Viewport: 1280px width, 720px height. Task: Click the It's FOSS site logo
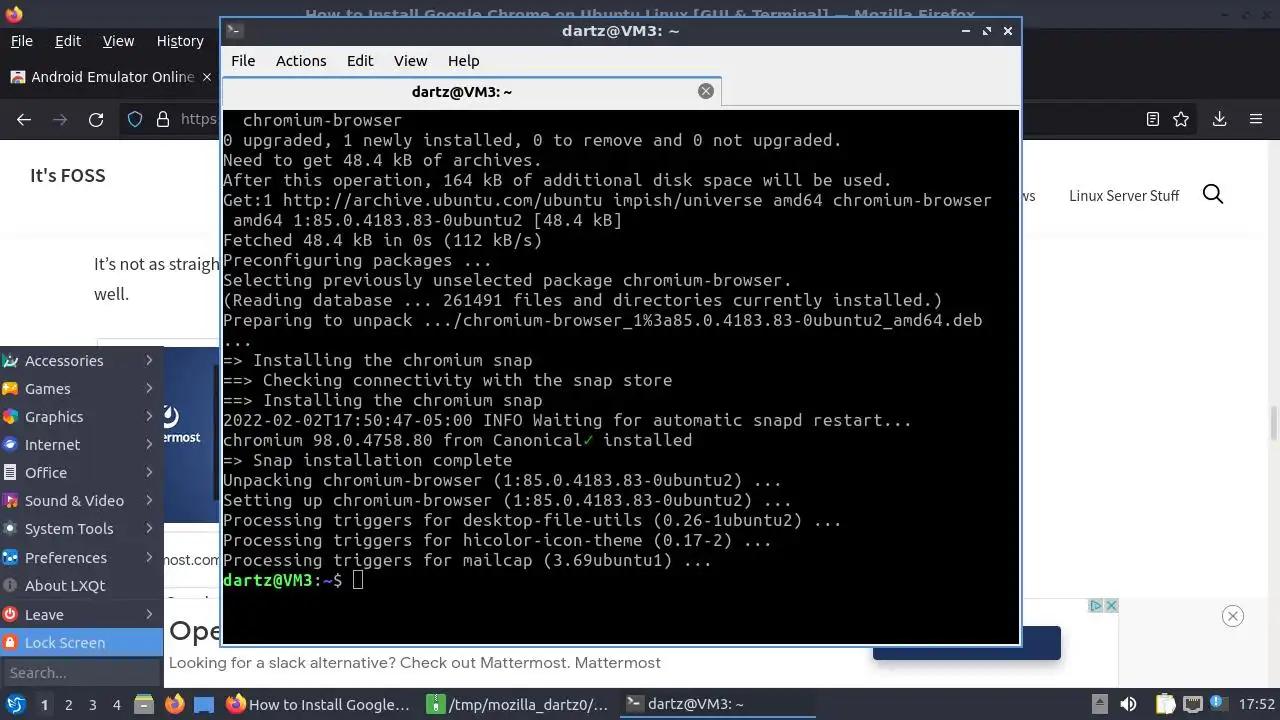point(67,175)
